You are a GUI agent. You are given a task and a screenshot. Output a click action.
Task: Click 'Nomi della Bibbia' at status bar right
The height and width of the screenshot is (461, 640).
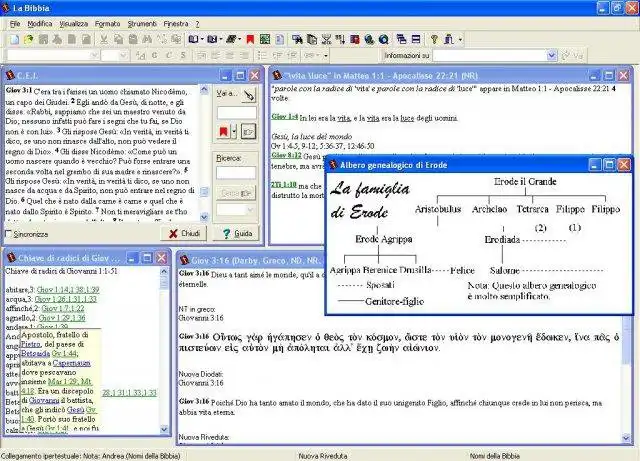(495, 456)
